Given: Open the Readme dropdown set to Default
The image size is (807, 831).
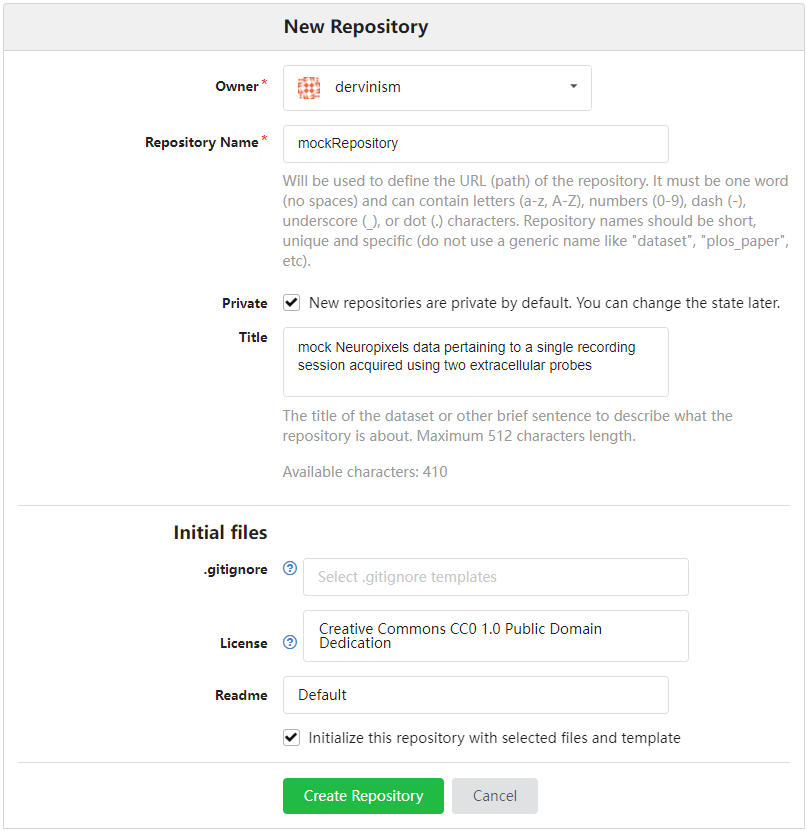Looking at the screenshot, I should click(476, 695).
